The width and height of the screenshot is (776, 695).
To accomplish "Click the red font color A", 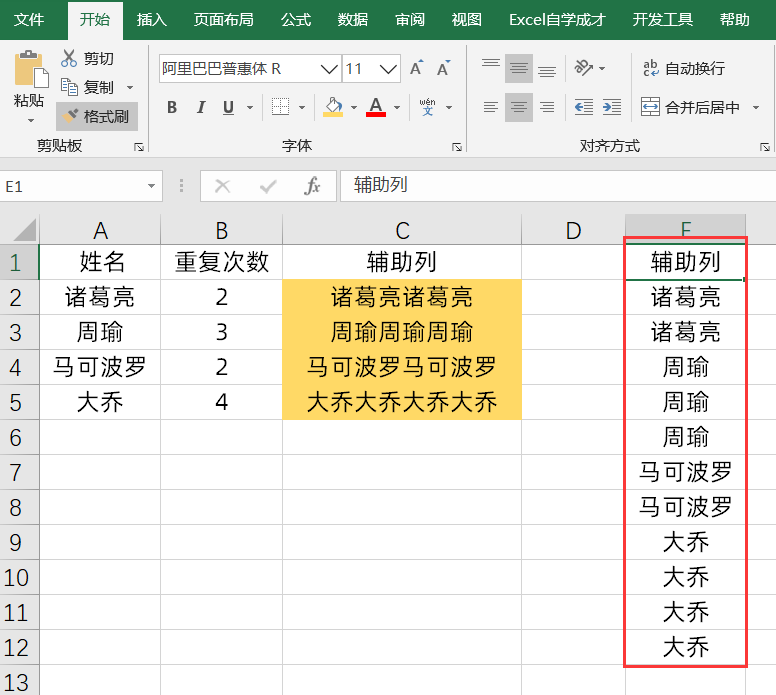I will point(376,107).
